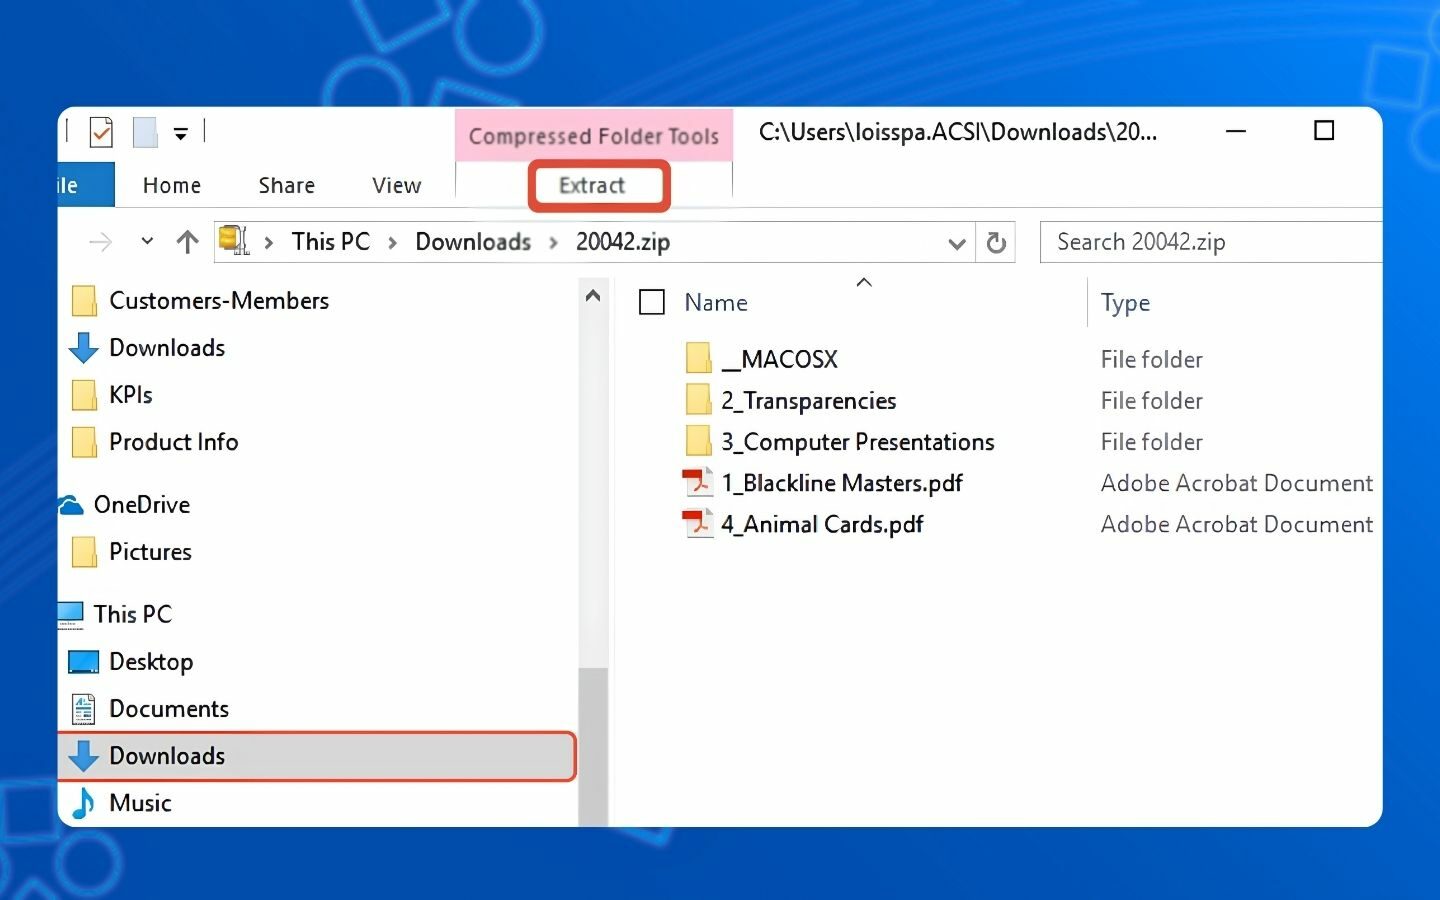Switch to the Home ribbon tab
Image resolution: width=1440 pixels, height=900 pixels.
coord(172,185)
